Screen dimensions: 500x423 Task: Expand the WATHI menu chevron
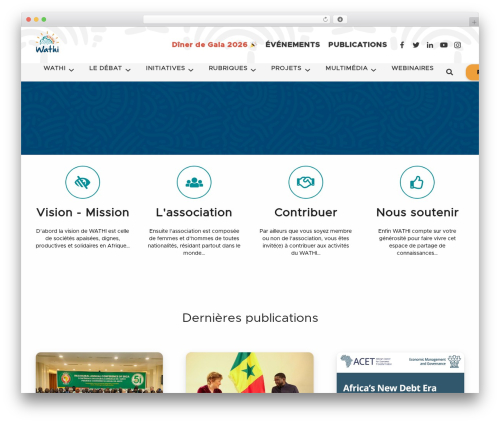coord(71,70)
